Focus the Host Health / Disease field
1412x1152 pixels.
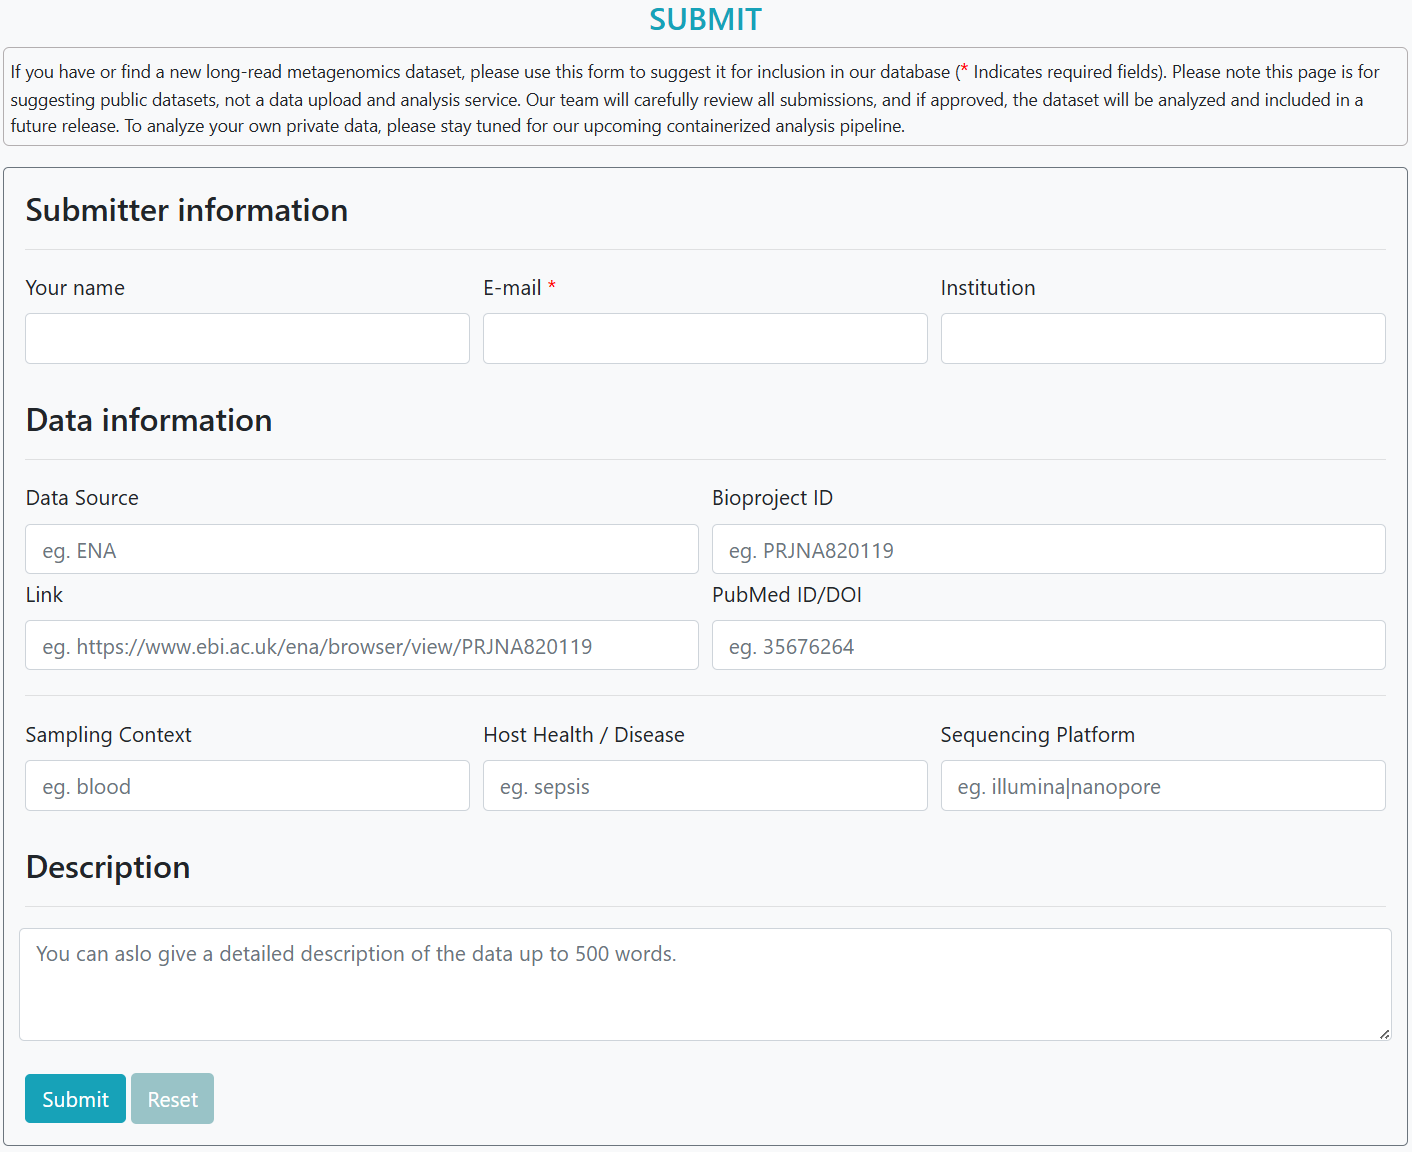pyautogui.click(x=705, y=786)
